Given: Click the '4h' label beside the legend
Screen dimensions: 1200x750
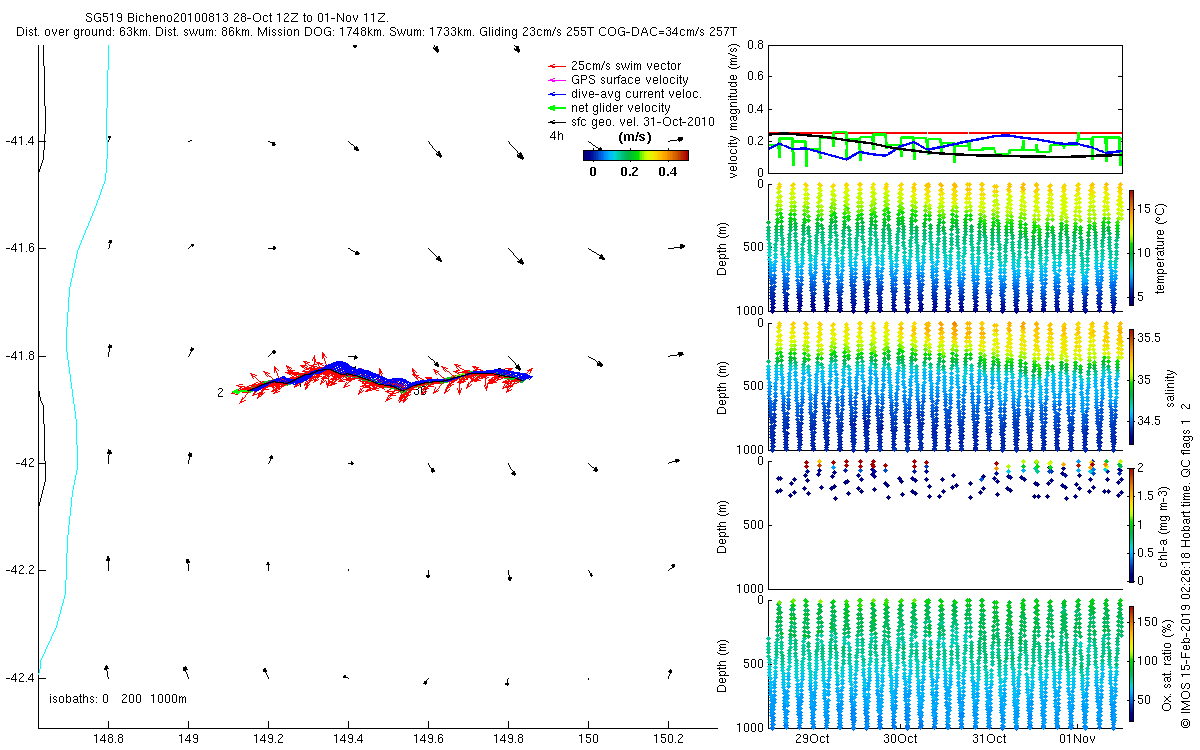Looking at the screenshot, I should click(x=556, y=135).
